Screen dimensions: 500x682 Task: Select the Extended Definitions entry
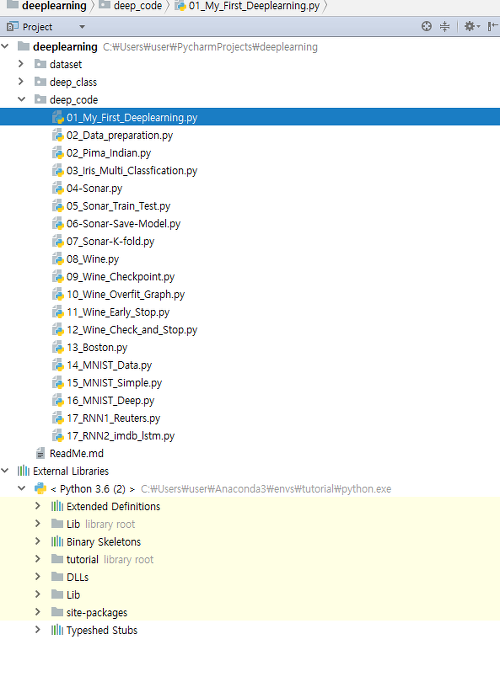click(113, 507)
